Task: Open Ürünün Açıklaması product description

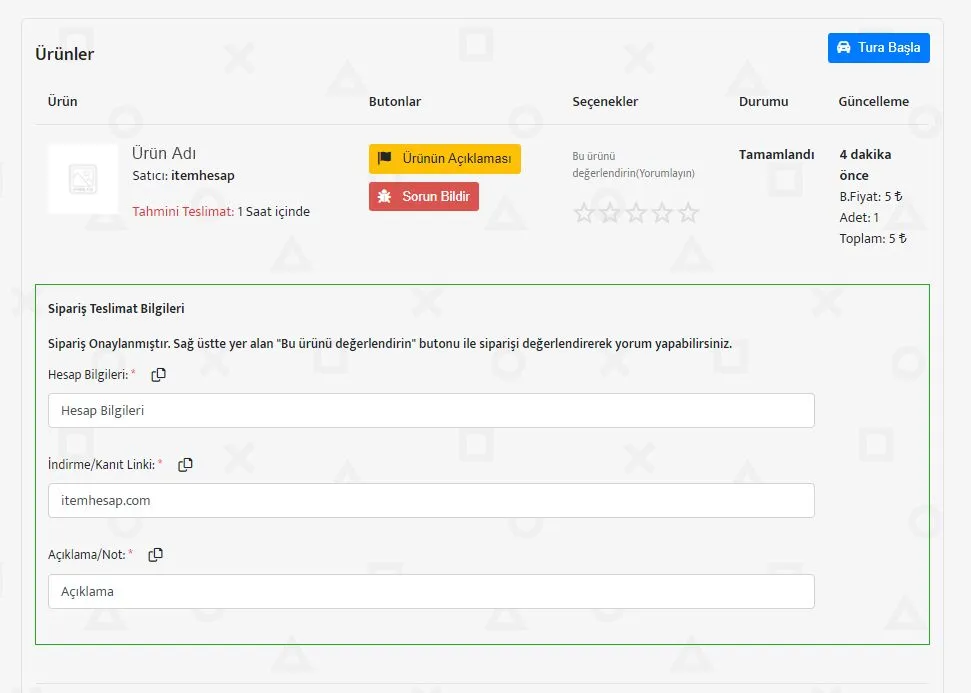Action: pos(445,159)
